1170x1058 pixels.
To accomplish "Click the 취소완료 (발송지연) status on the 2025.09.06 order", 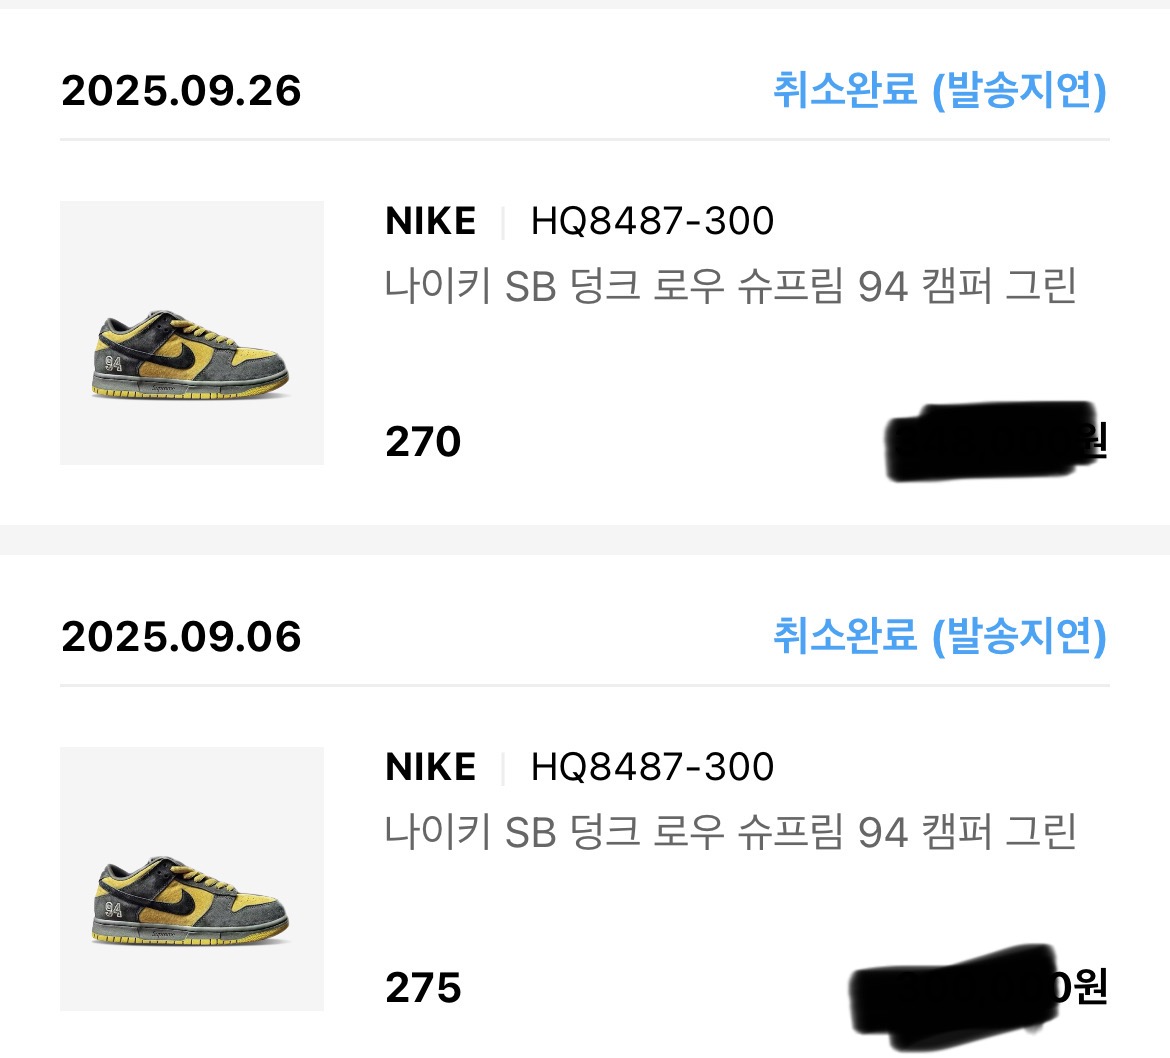I will [939, 636].
